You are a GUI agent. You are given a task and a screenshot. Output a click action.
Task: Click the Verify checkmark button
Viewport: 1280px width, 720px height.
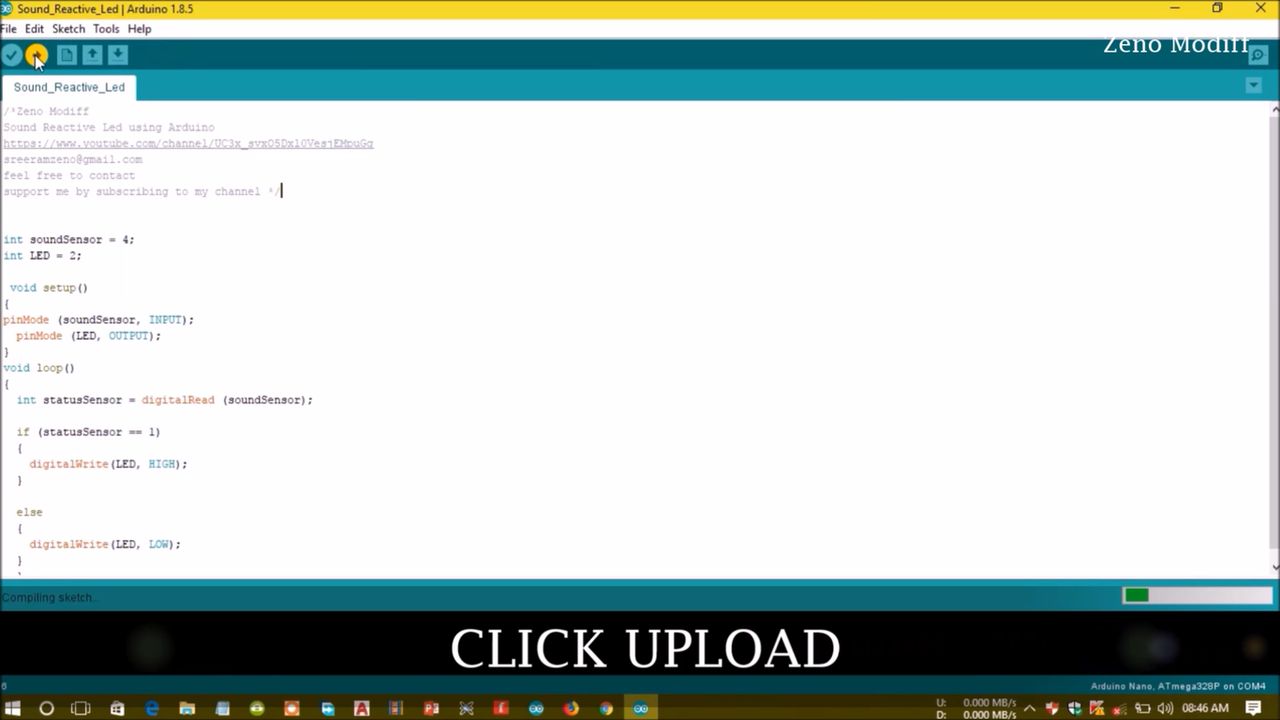coord(12,55)
